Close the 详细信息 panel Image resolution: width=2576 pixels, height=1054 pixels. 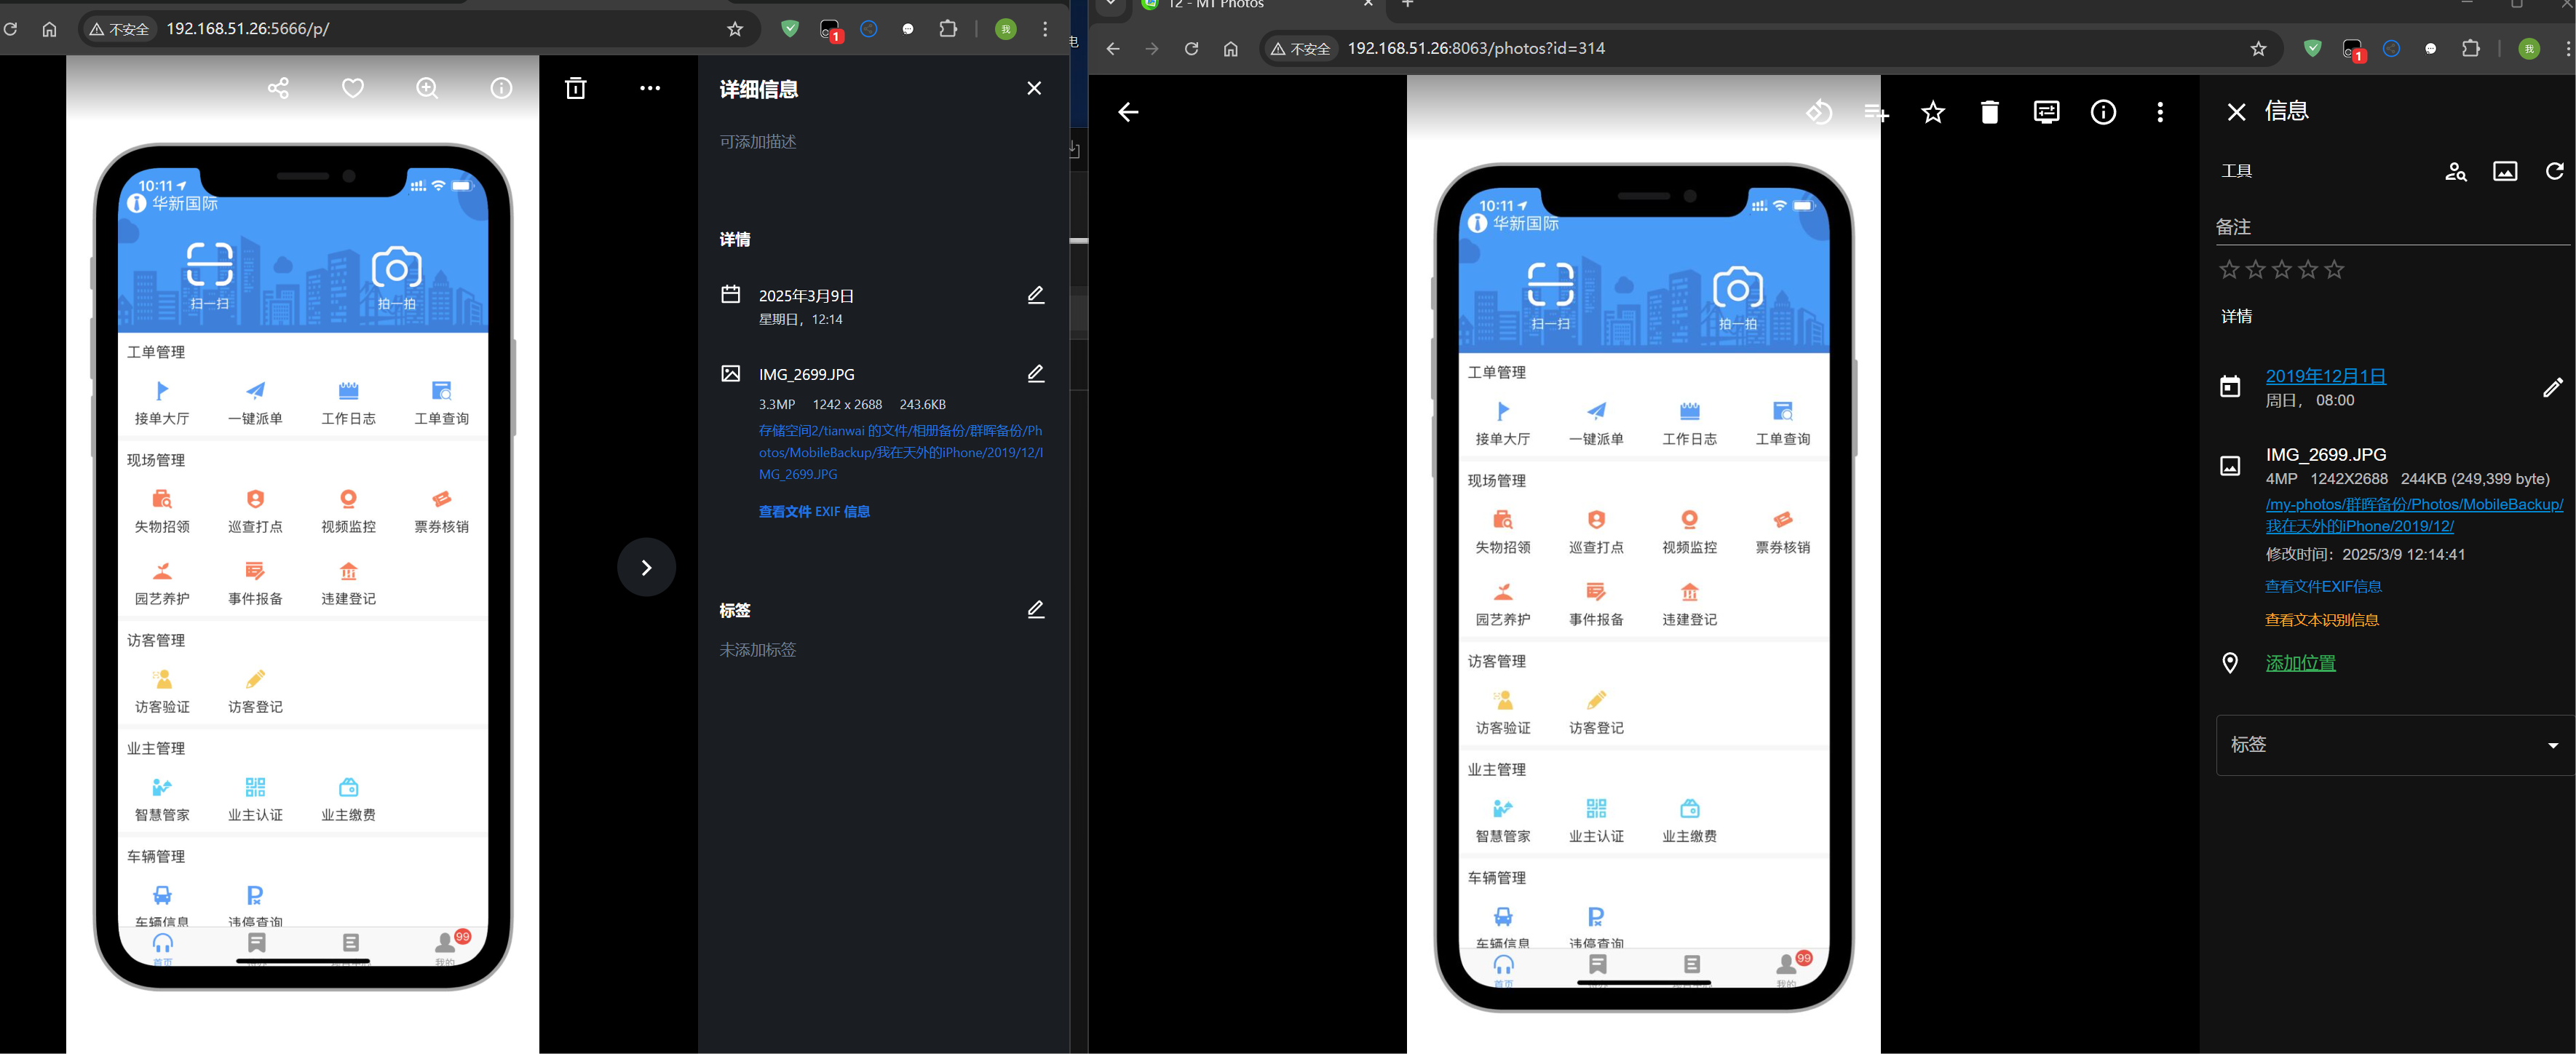click(x=1034, y=88)
